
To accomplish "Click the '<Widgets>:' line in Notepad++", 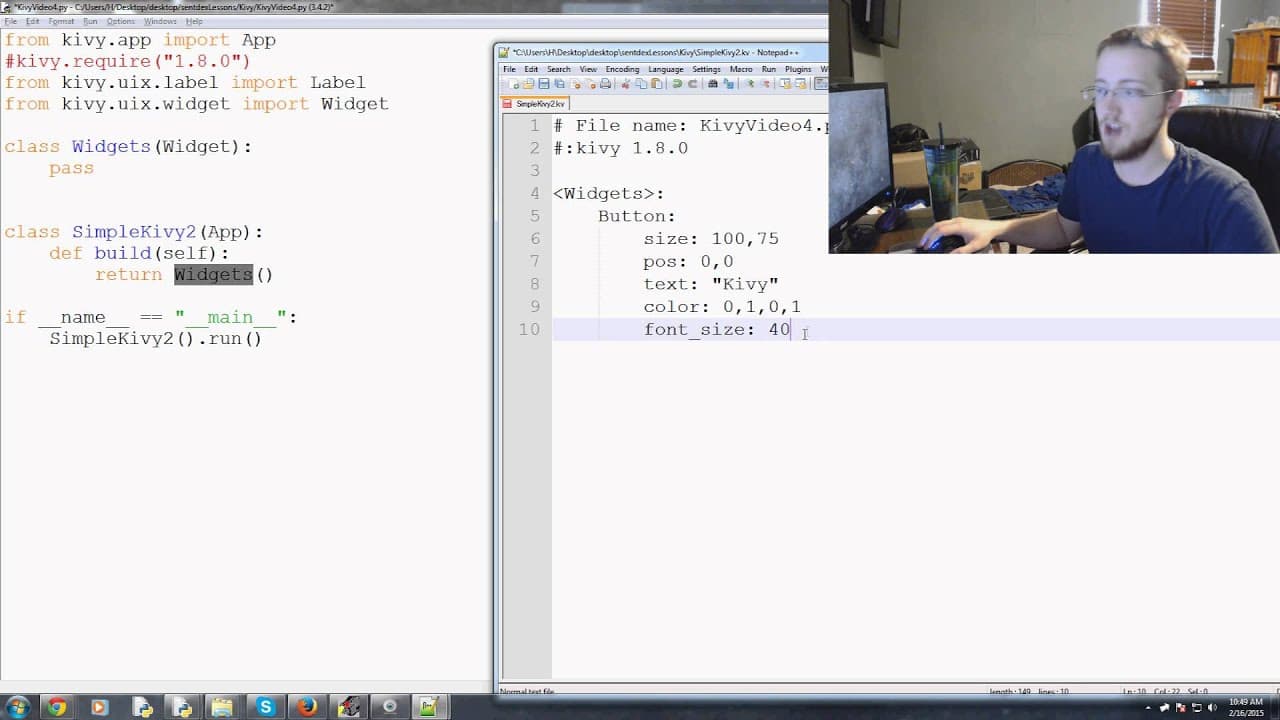I will point(609,193).
